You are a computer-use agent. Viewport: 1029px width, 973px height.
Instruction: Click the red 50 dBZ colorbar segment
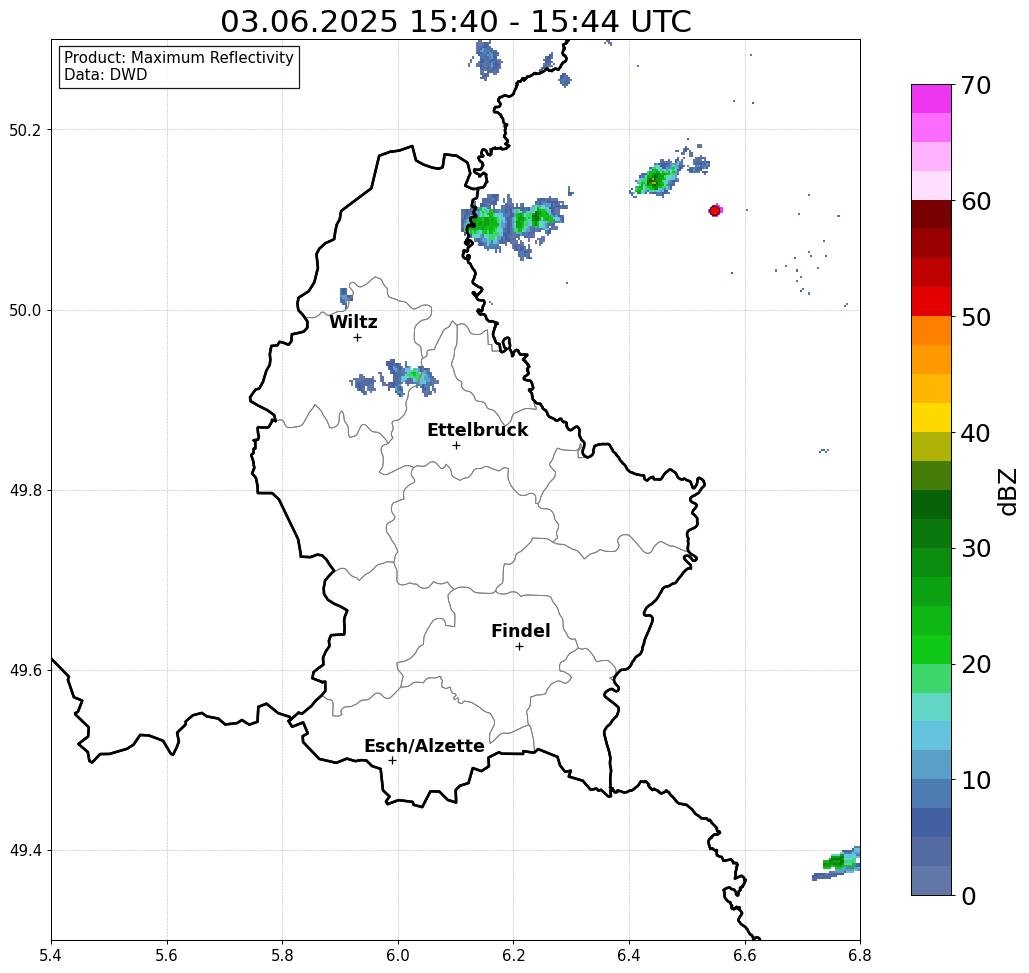click(x=931, y=302)
